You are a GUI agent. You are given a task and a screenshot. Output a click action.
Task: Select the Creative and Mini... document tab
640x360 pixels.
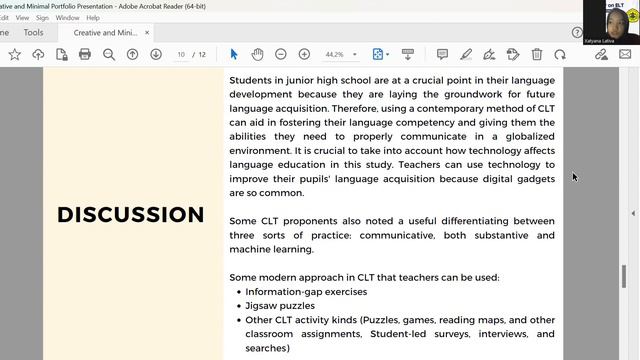pyautogui.click(x=105, y=33)
